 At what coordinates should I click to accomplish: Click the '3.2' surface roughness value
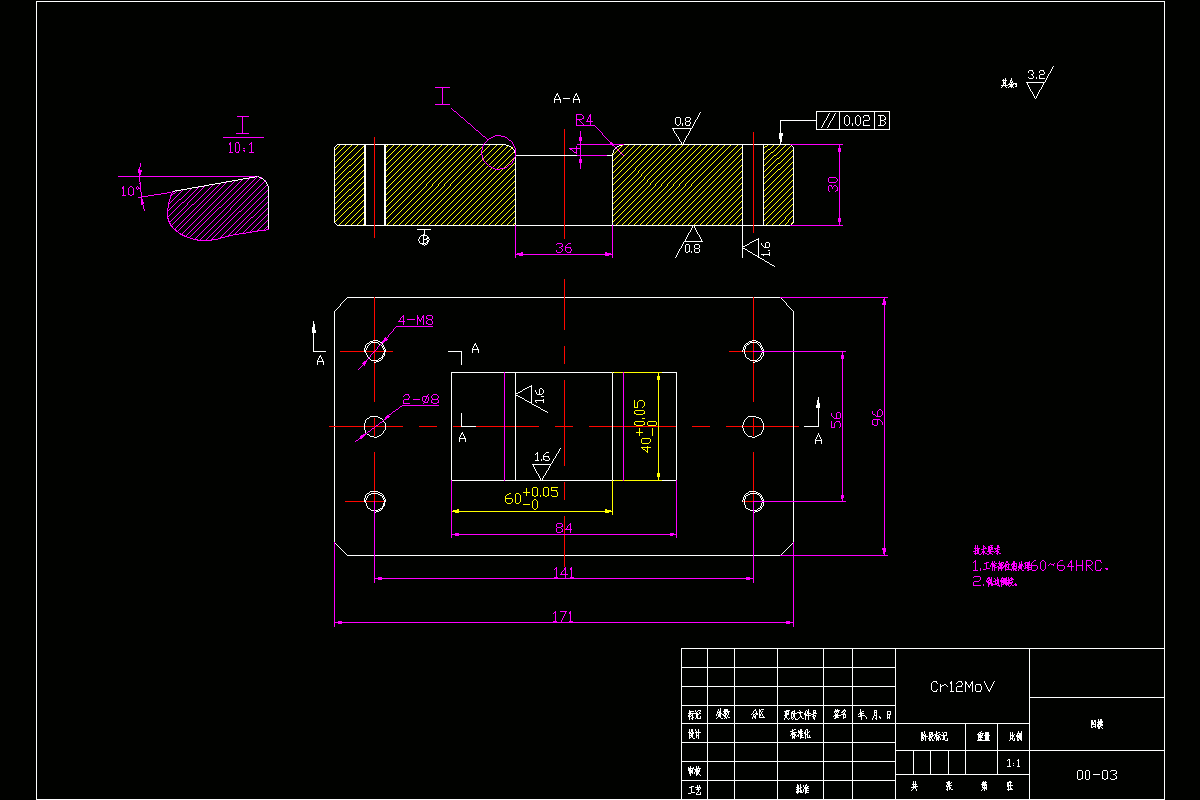[1036, 75]
